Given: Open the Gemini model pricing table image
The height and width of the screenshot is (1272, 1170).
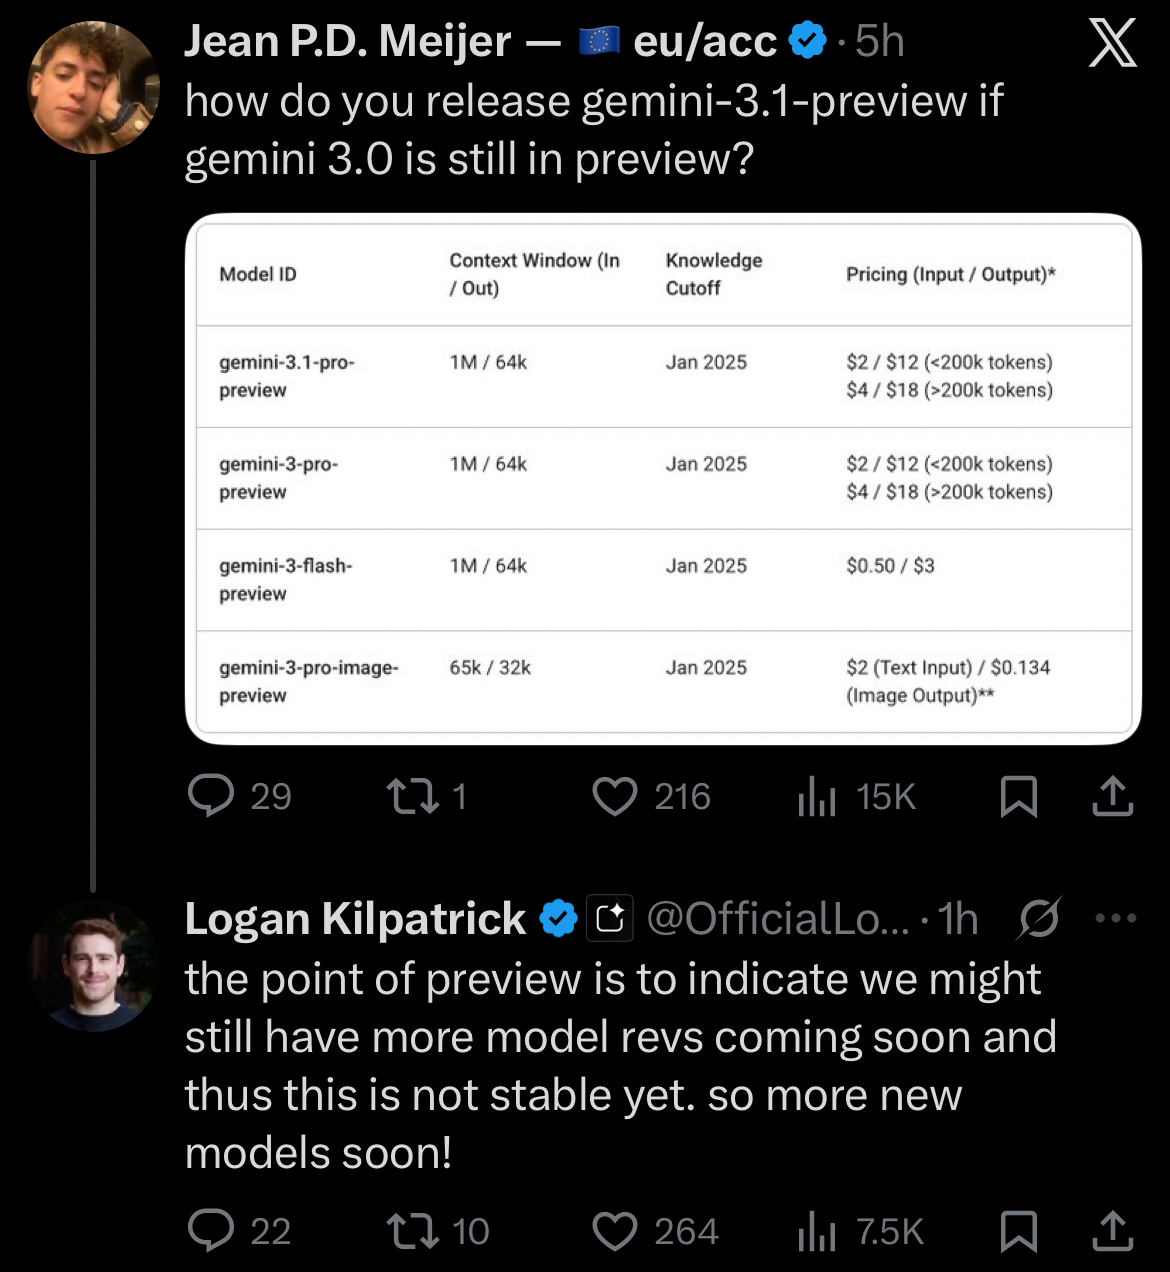Looking at the screenshot, I should point(663,479).
